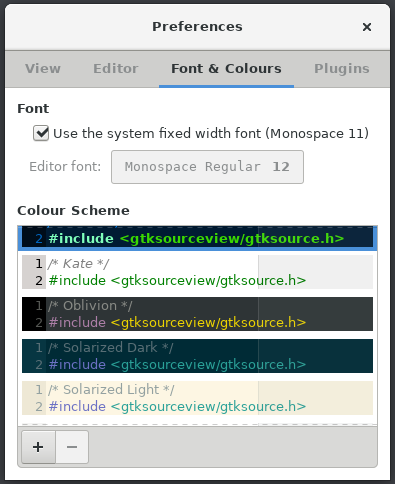The width and height of the screenshot is (395, 484).
Task: Toggle use system fixed width font checkbox
Action: click(x=41, y=133)
